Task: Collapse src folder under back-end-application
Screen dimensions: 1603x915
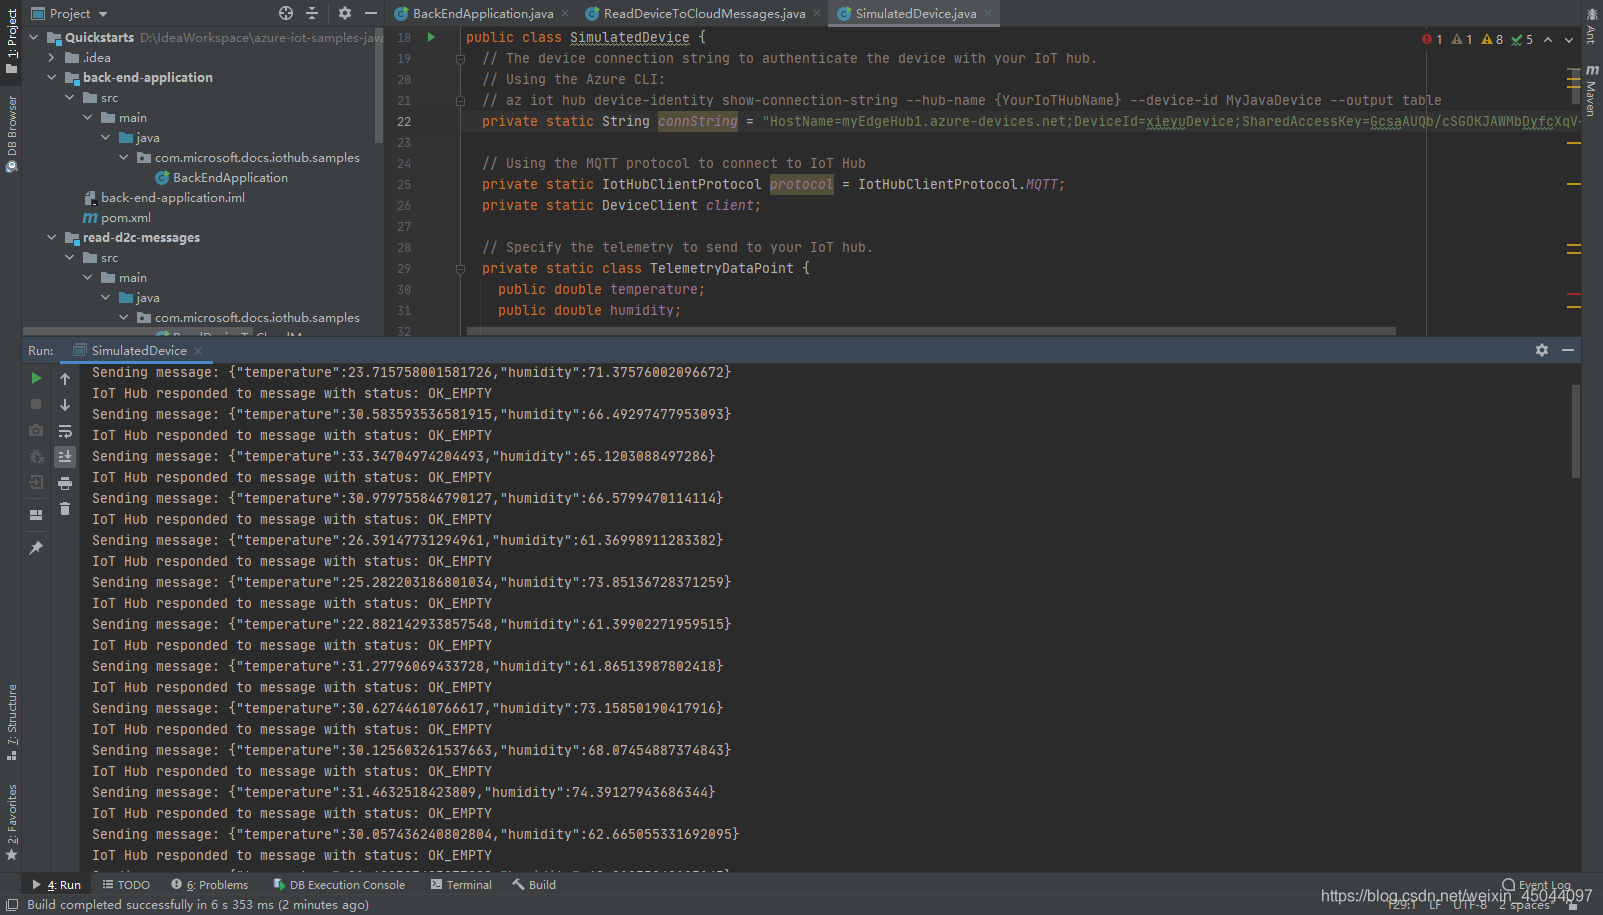Action: click(x=70, y=97)
